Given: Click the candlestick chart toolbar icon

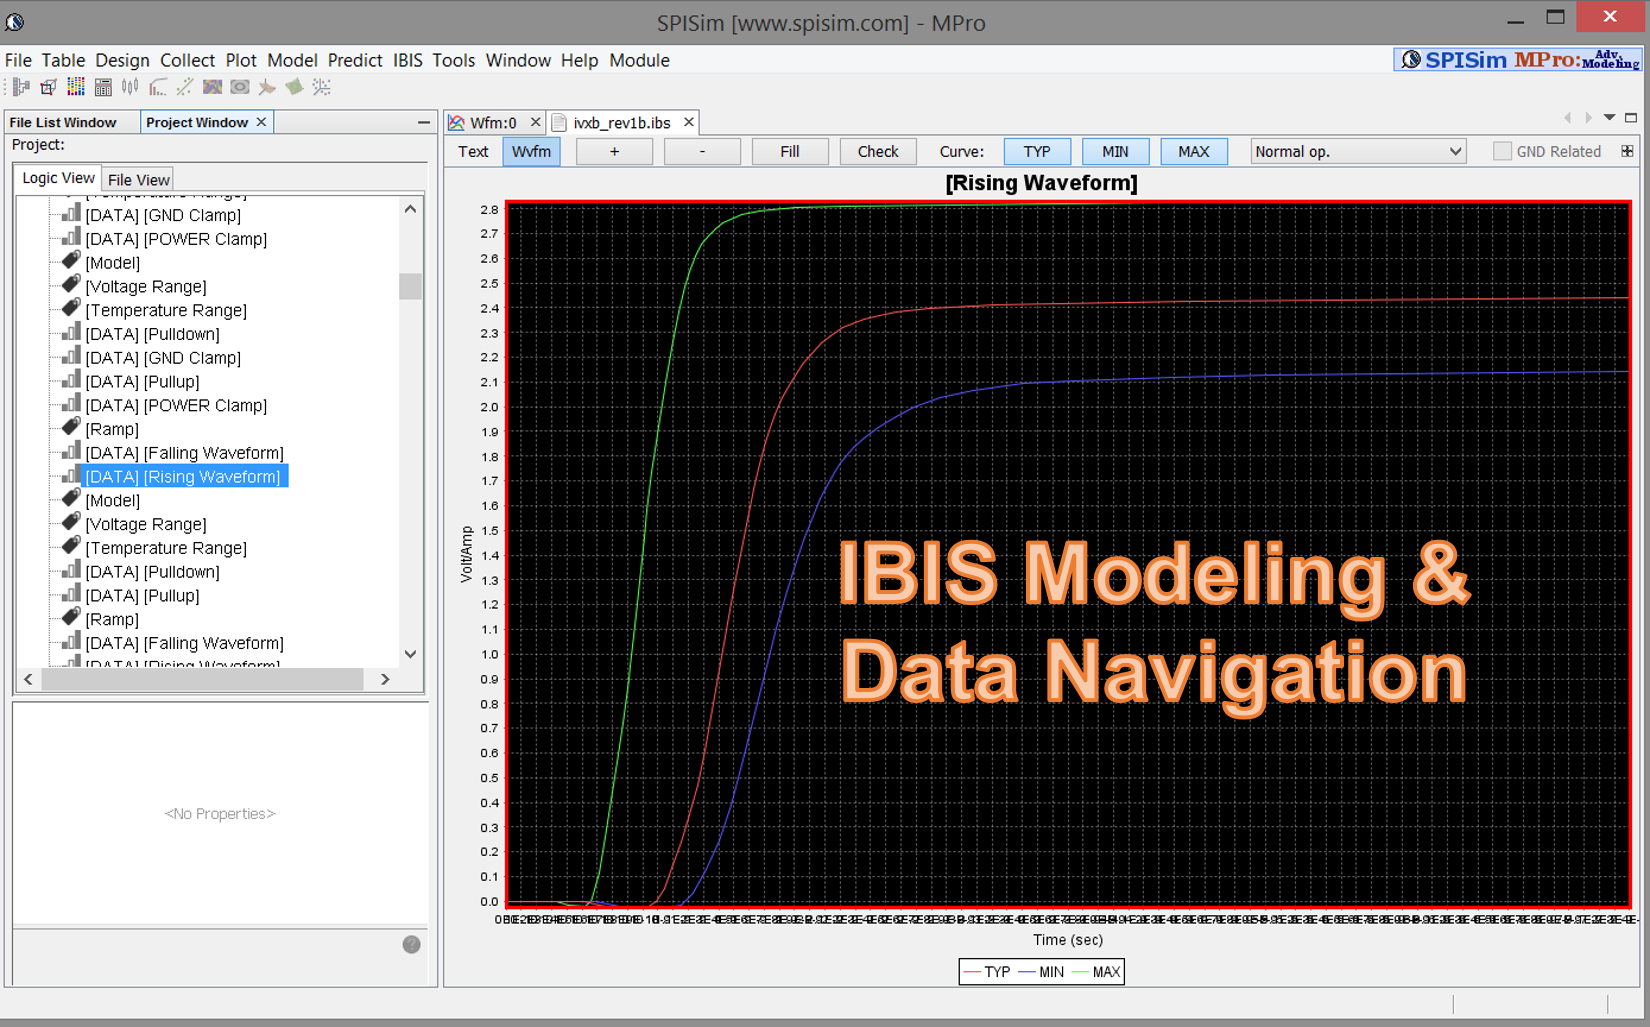Looking at the screenshot, I should 130,88.
